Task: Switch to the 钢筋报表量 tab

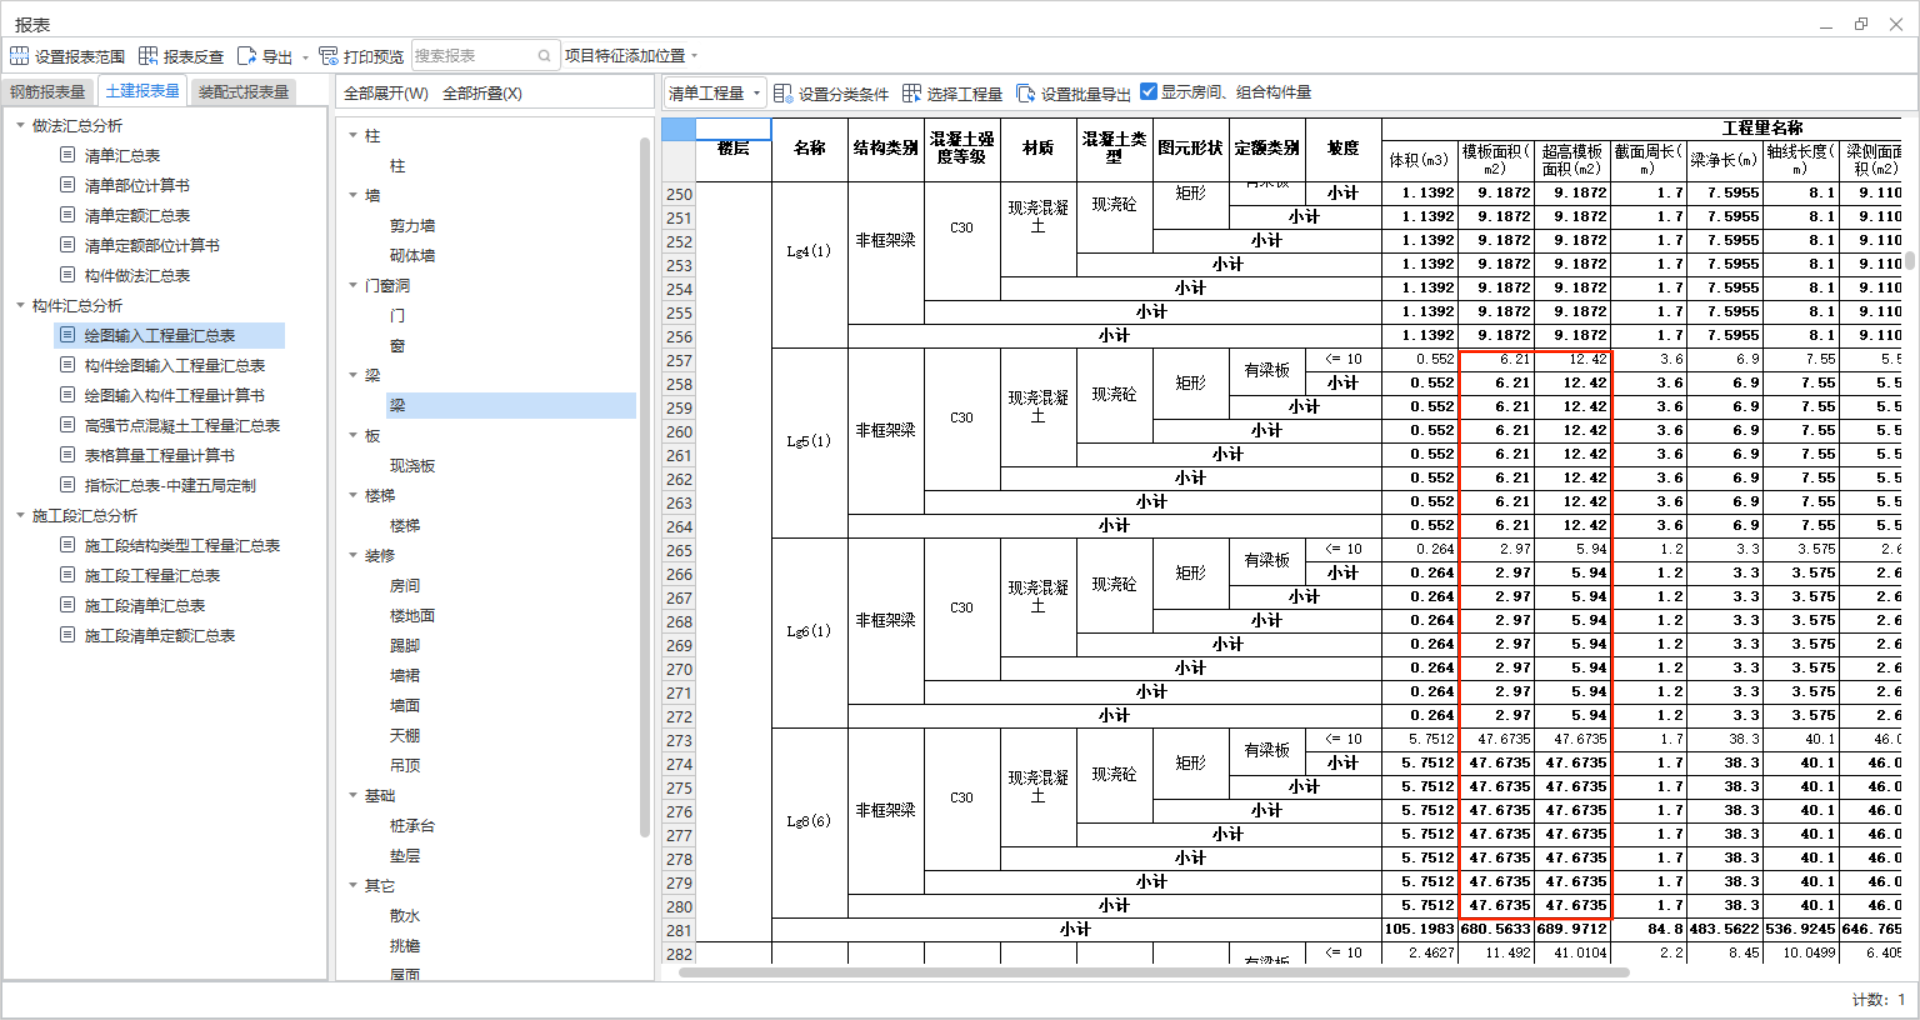Action: pos(48,92)
